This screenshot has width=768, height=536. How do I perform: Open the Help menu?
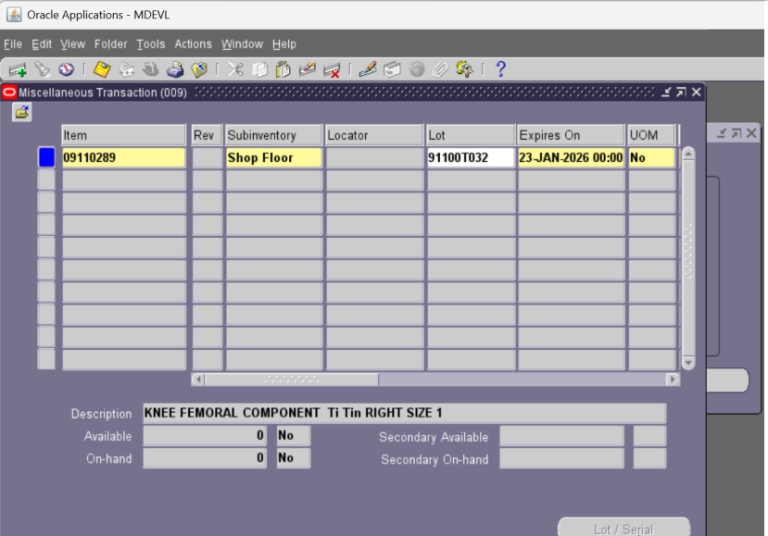(x=284, y=44)
